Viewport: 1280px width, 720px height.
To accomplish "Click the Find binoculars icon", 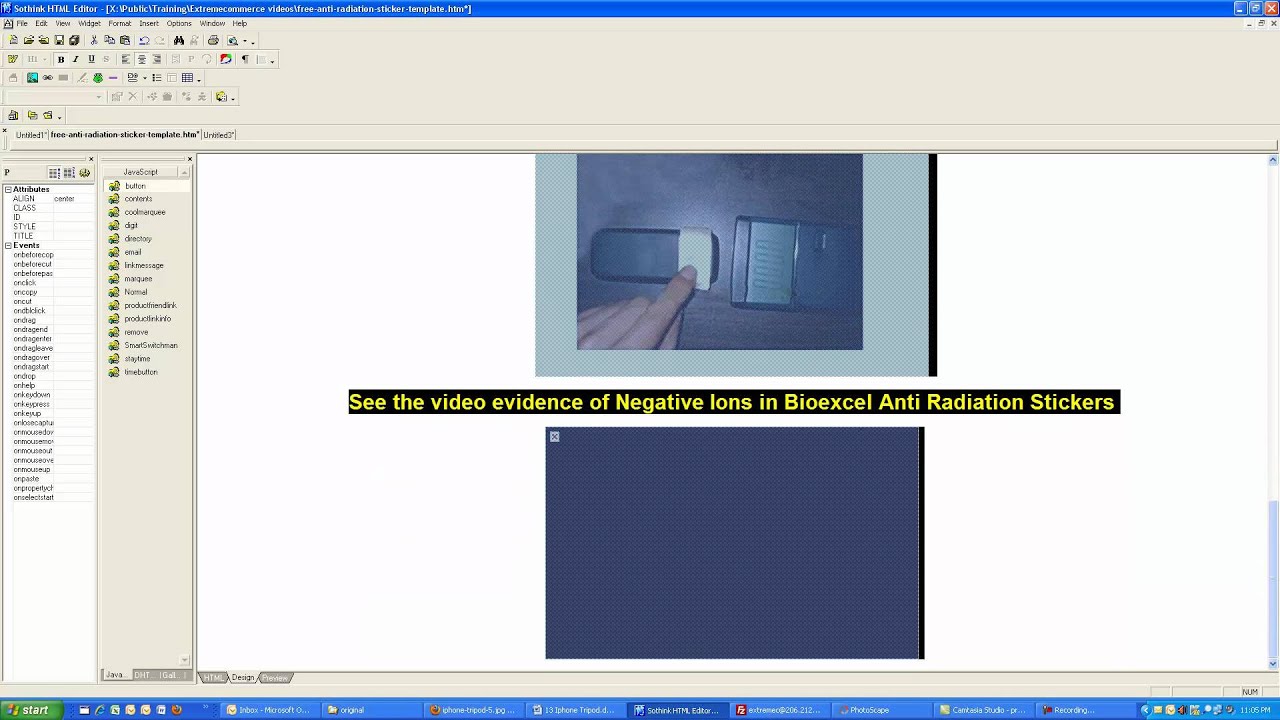I will tap(179, 41).
